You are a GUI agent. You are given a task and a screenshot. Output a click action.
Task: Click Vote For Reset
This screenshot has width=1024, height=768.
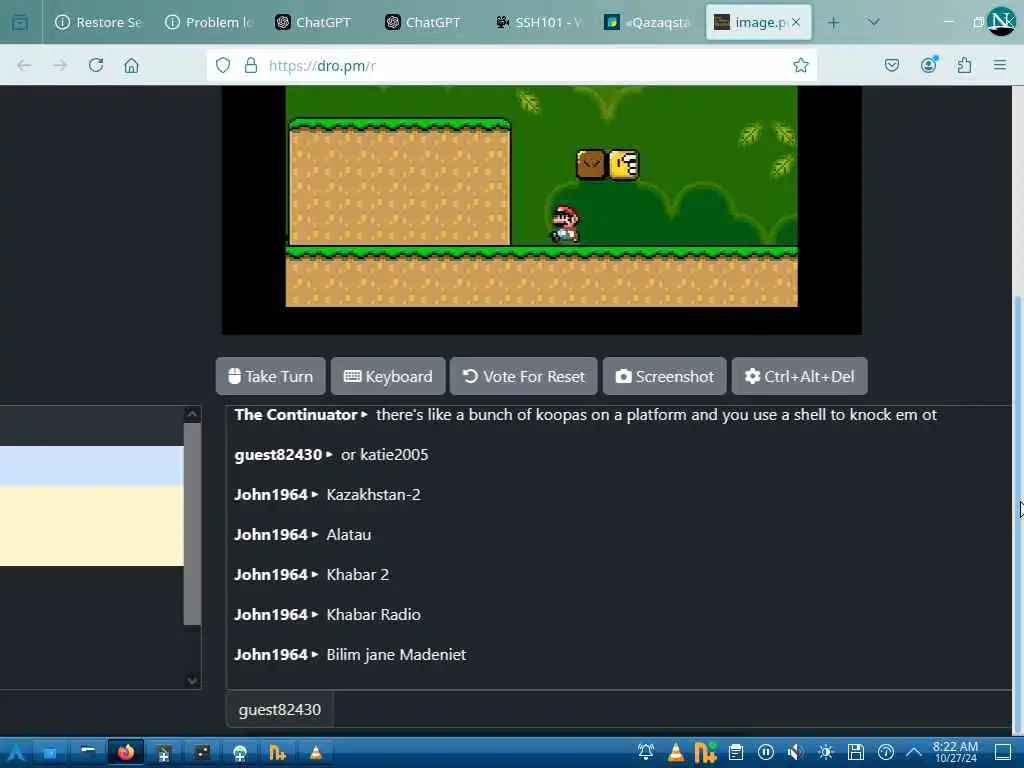pyautogui.click(x=524, y=376)
